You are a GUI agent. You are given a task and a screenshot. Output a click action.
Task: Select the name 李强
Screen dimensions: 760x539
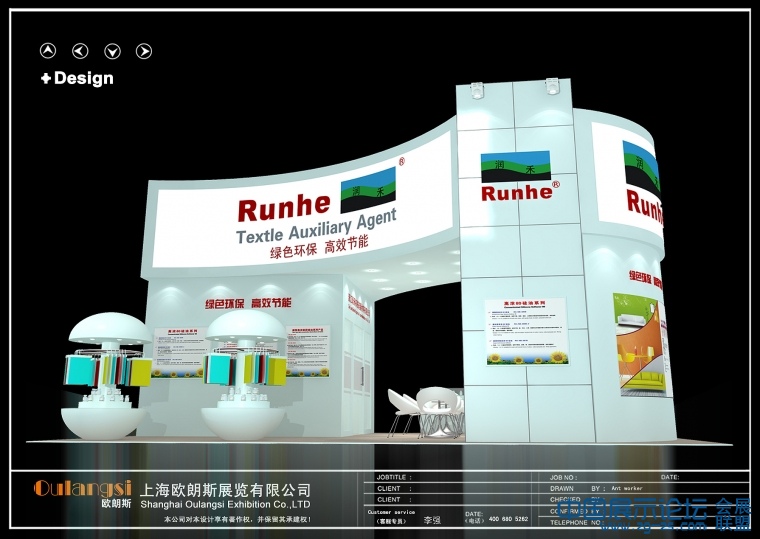432,521
